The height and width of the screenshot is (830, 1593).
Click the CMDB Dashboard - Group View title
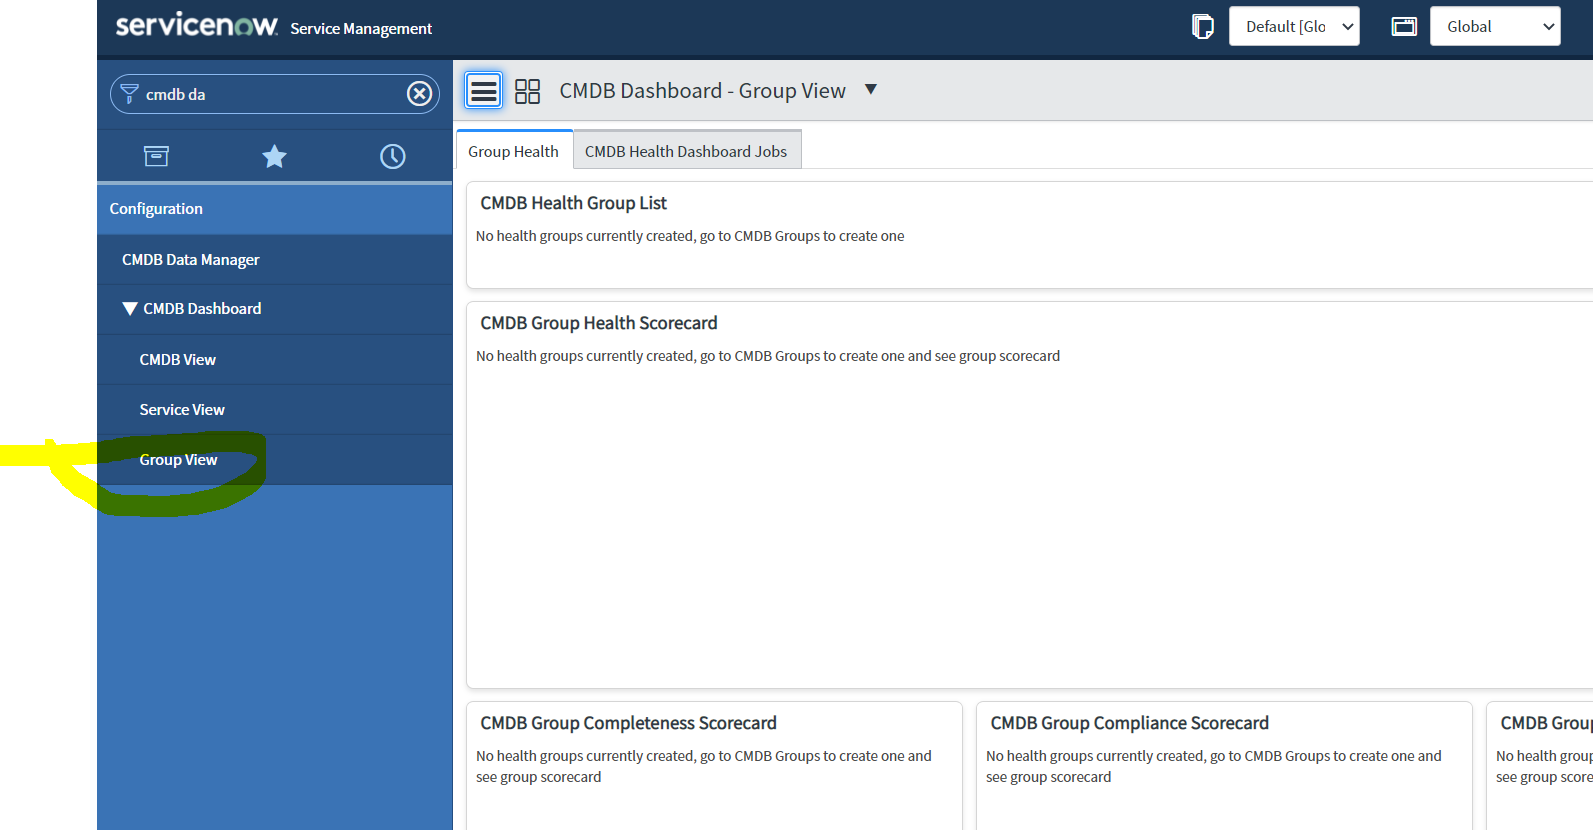(702, 91)
